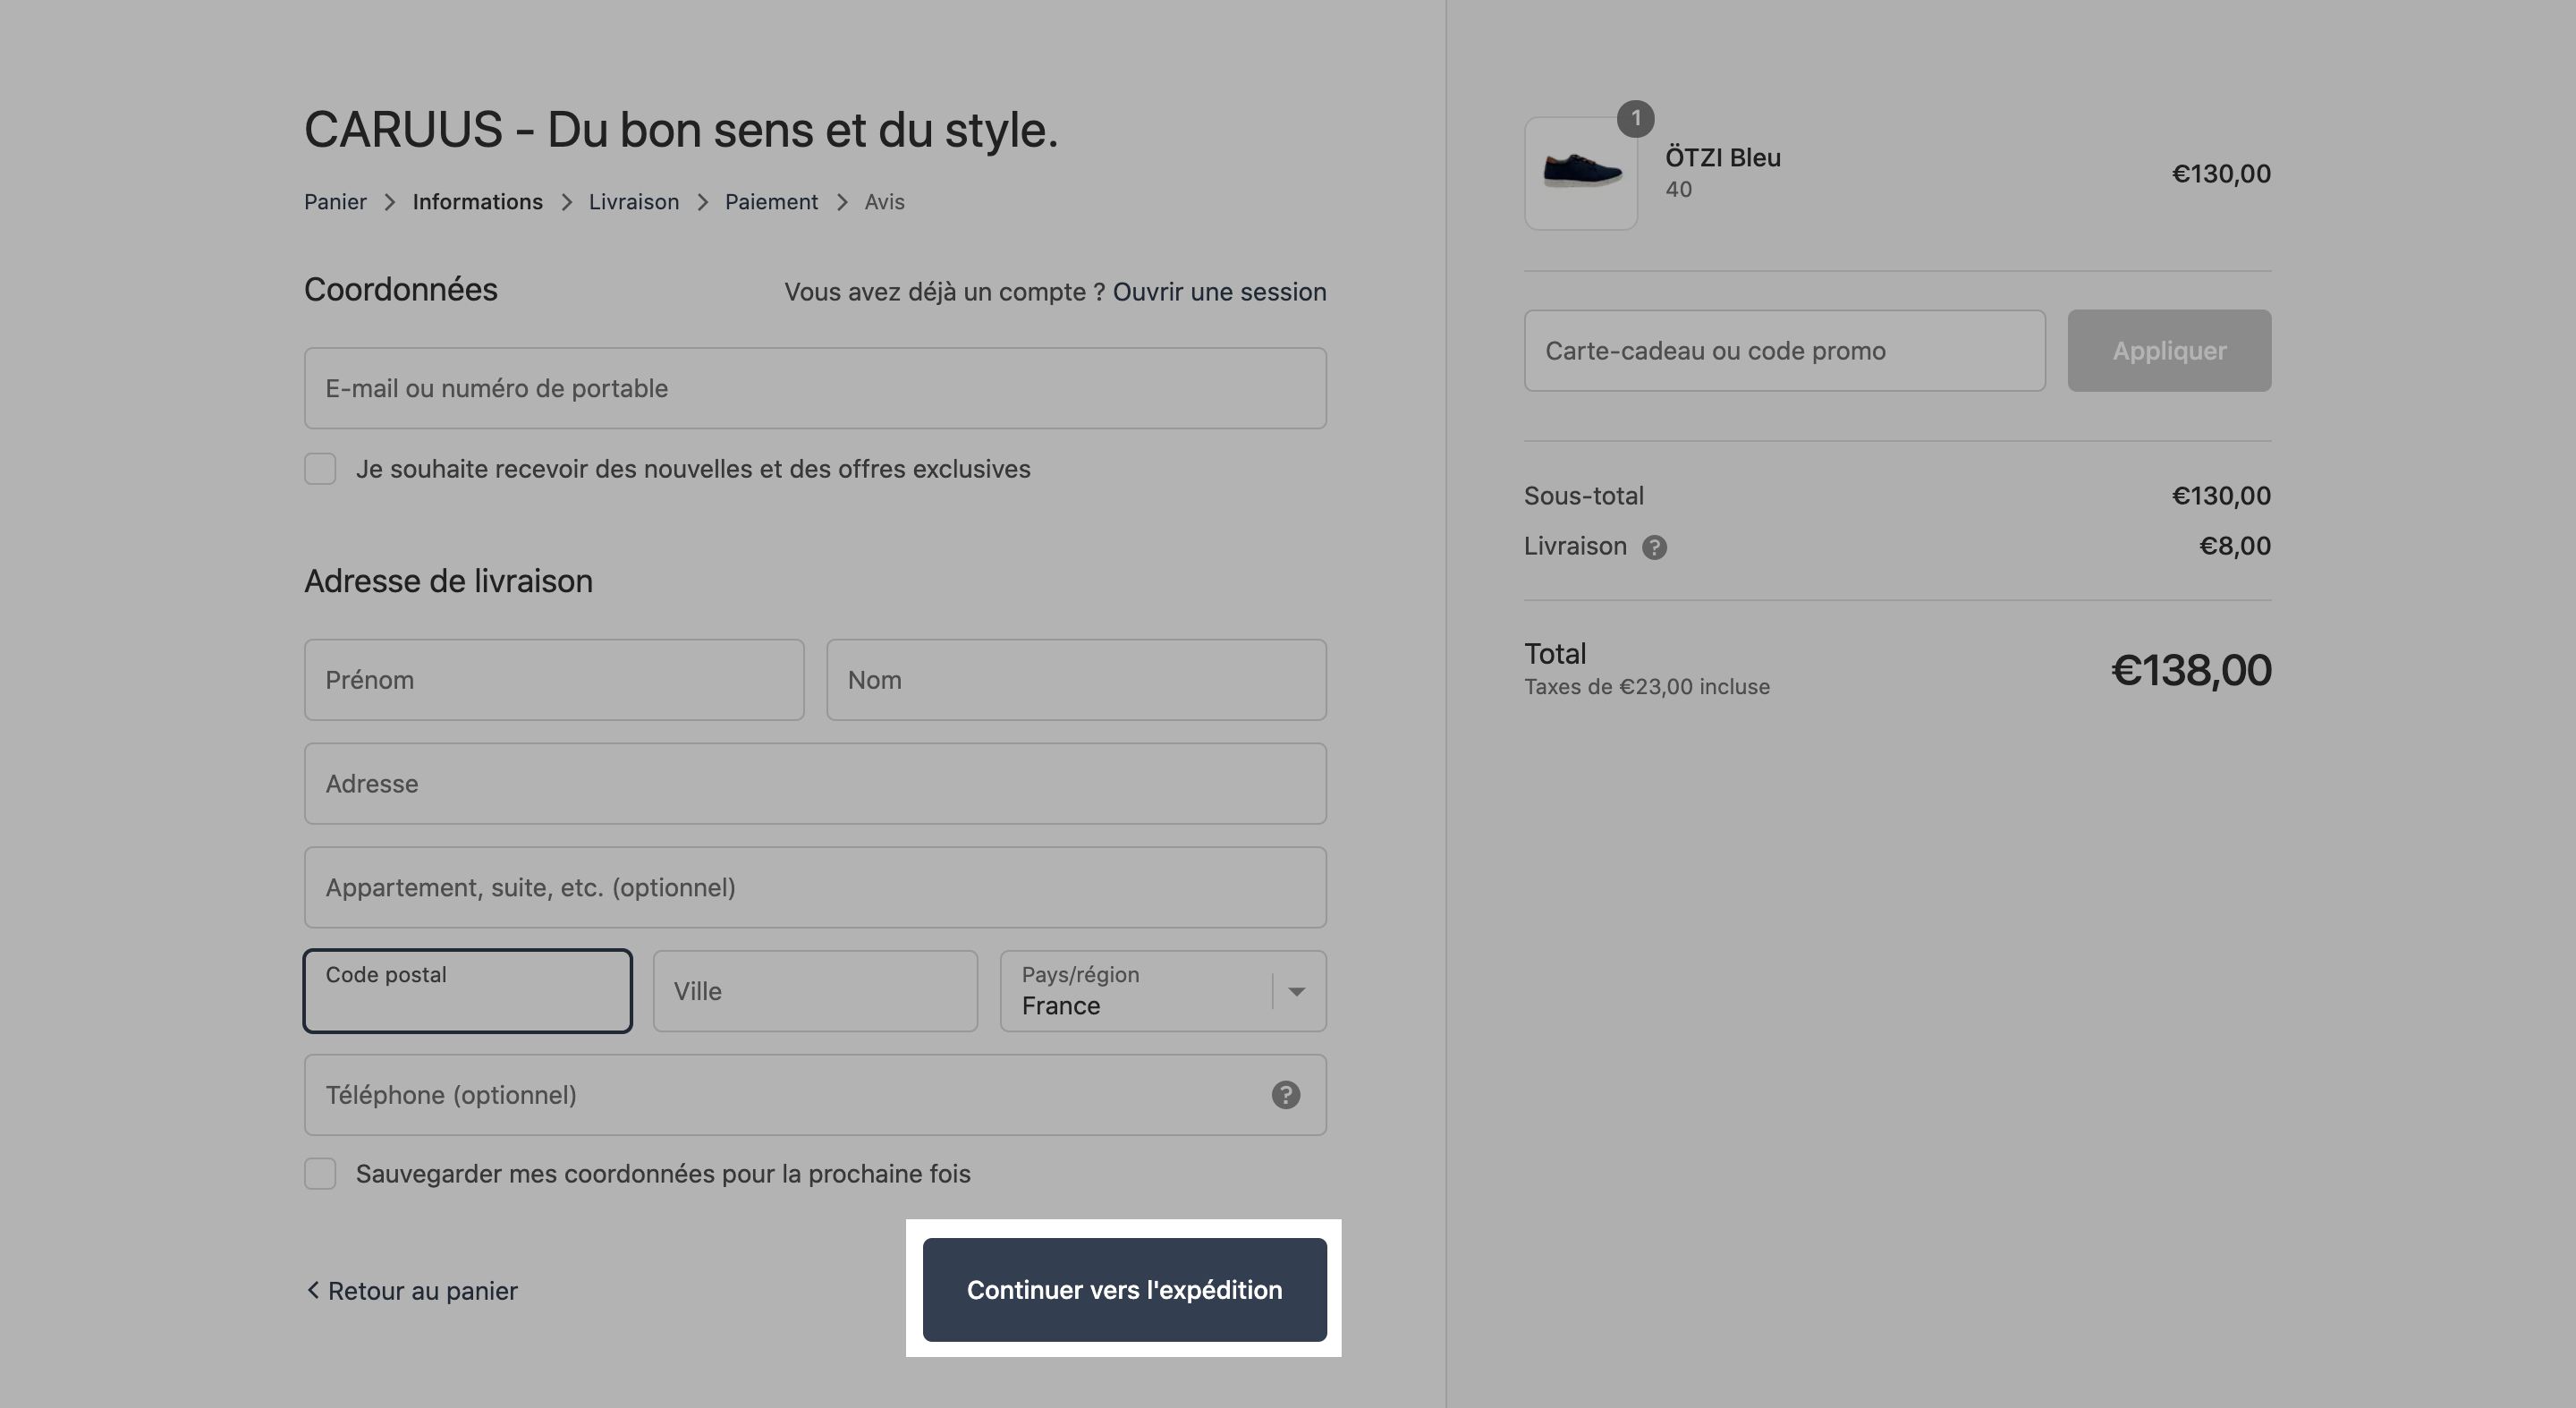This screenshot has height=1408, width=2576.
Task: Click into the Prénom field
Action: (554, 680)
